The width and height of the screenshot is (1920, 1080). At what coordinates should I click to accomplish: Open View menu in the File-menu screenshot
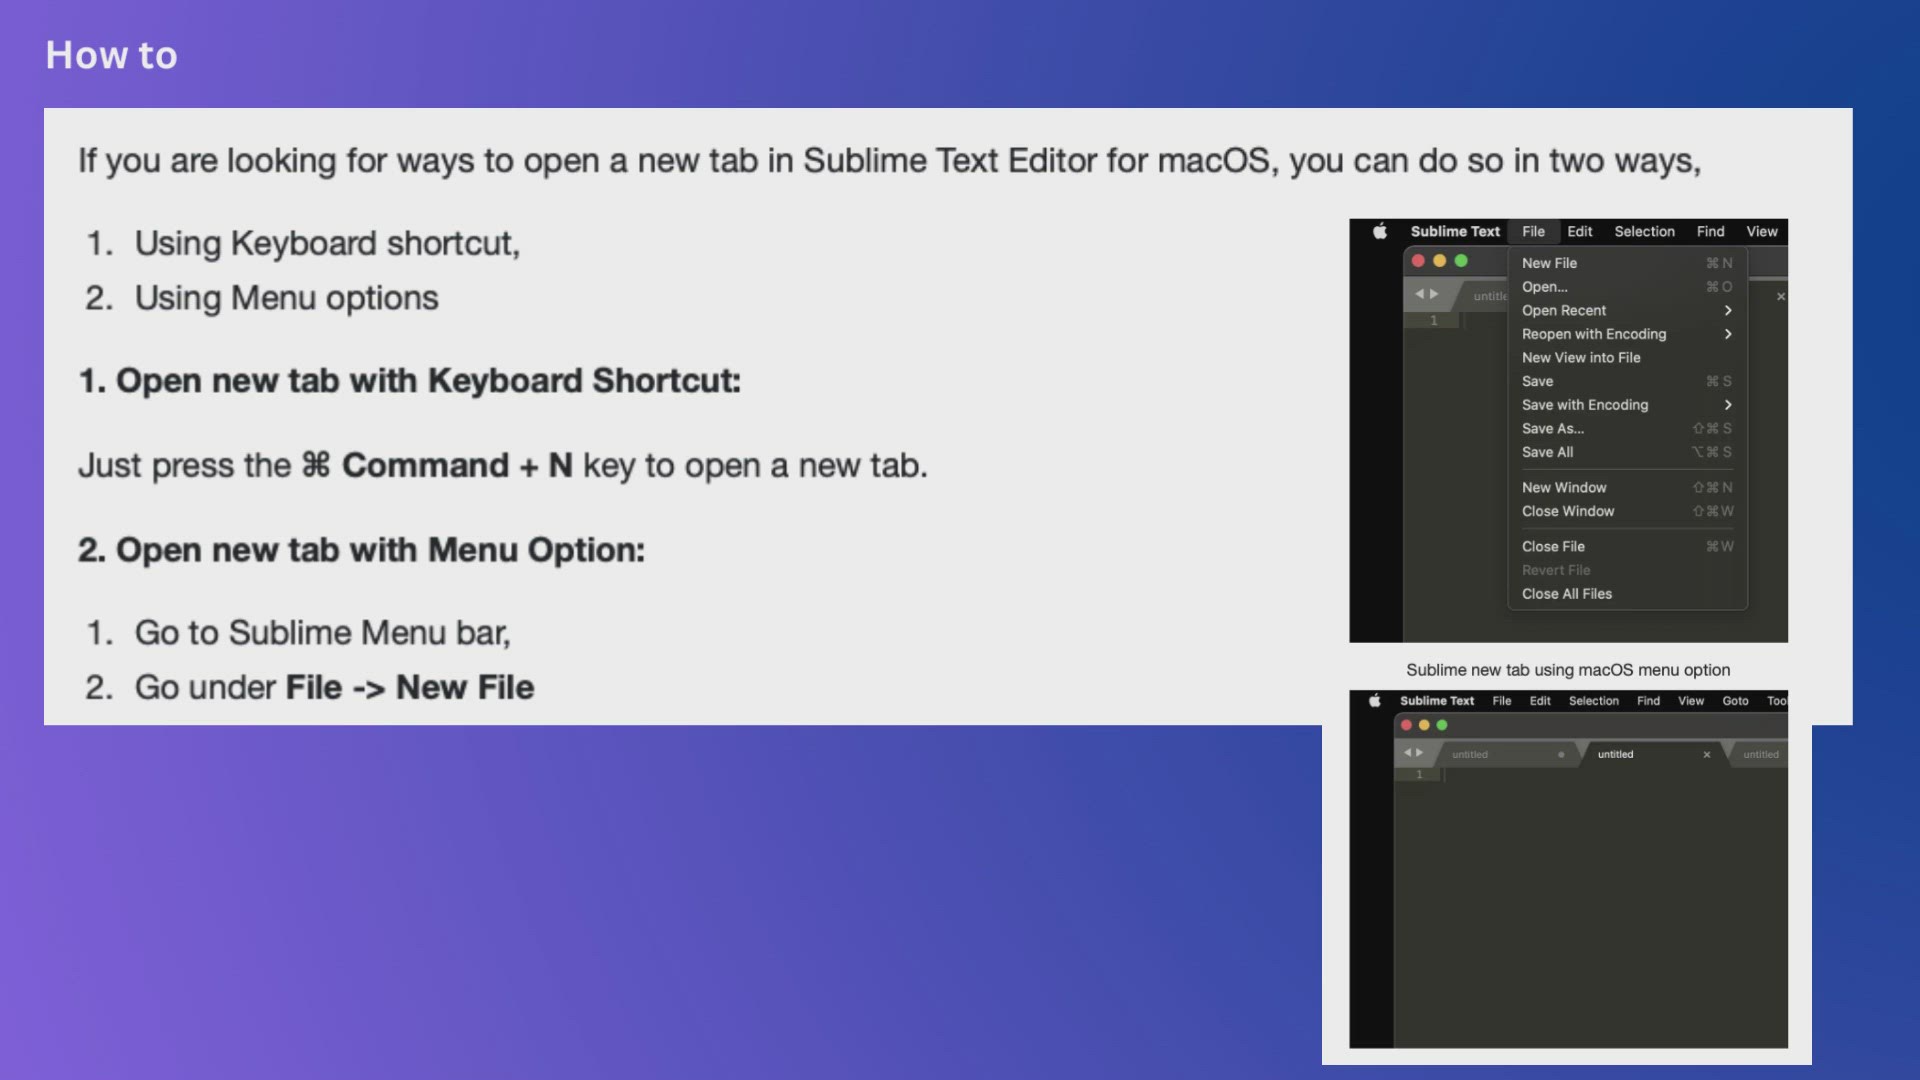tap(1762, 231)
